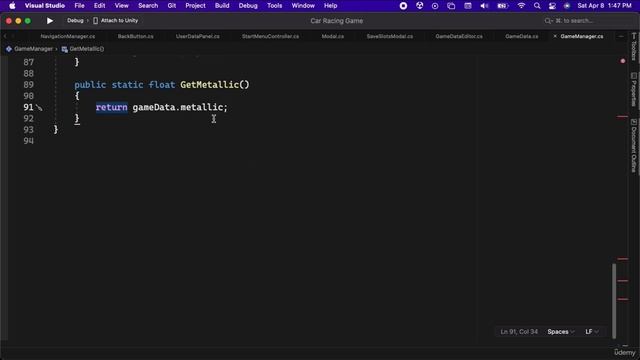Click the screen recording stop icon in menu bar
The height and width of the screenshot is (360, 640).
(403, 6)
